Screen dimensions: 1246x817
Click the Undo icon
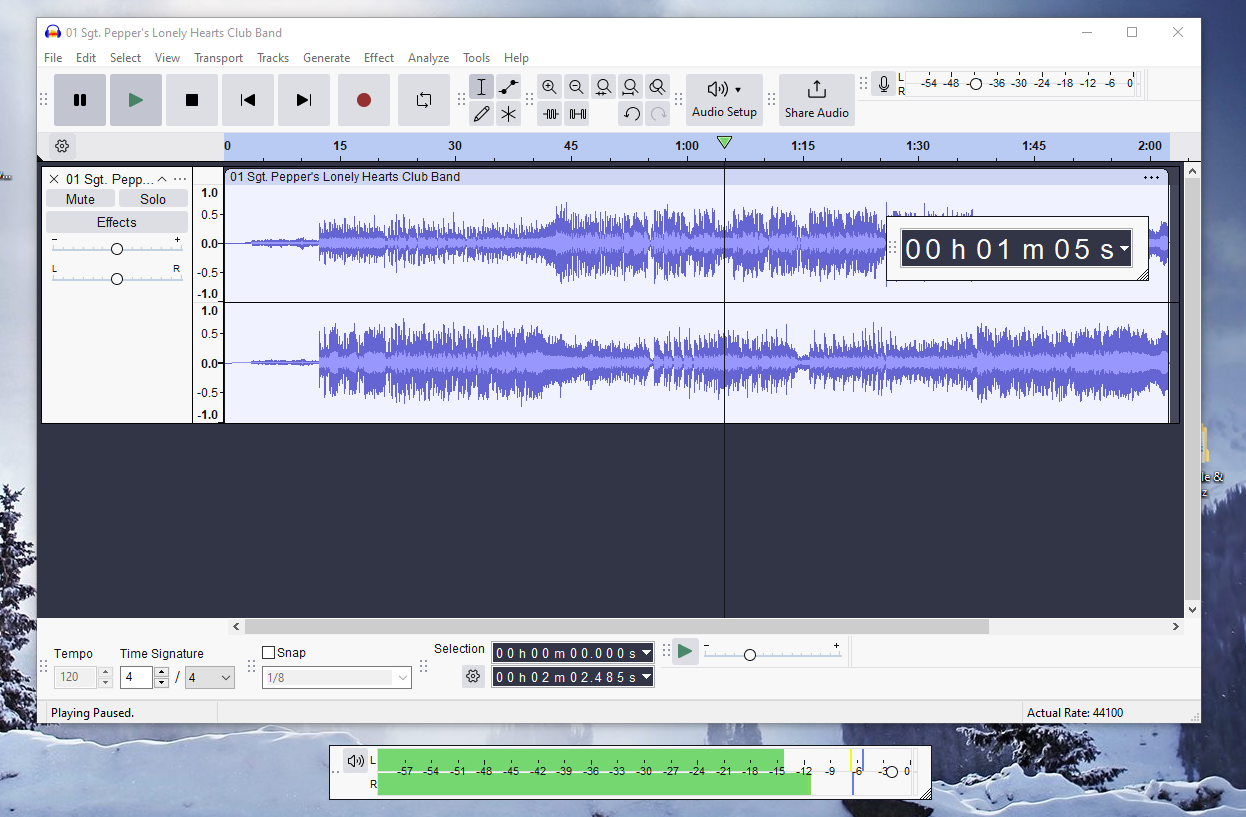coord(630,114)
